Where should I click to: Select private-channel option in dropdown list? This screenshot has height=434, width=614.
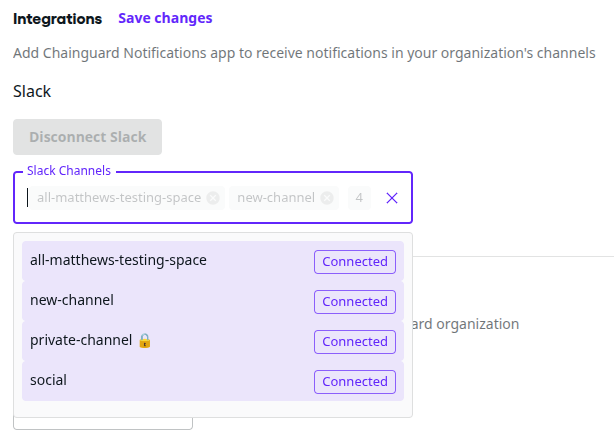[x=213, y=341]
